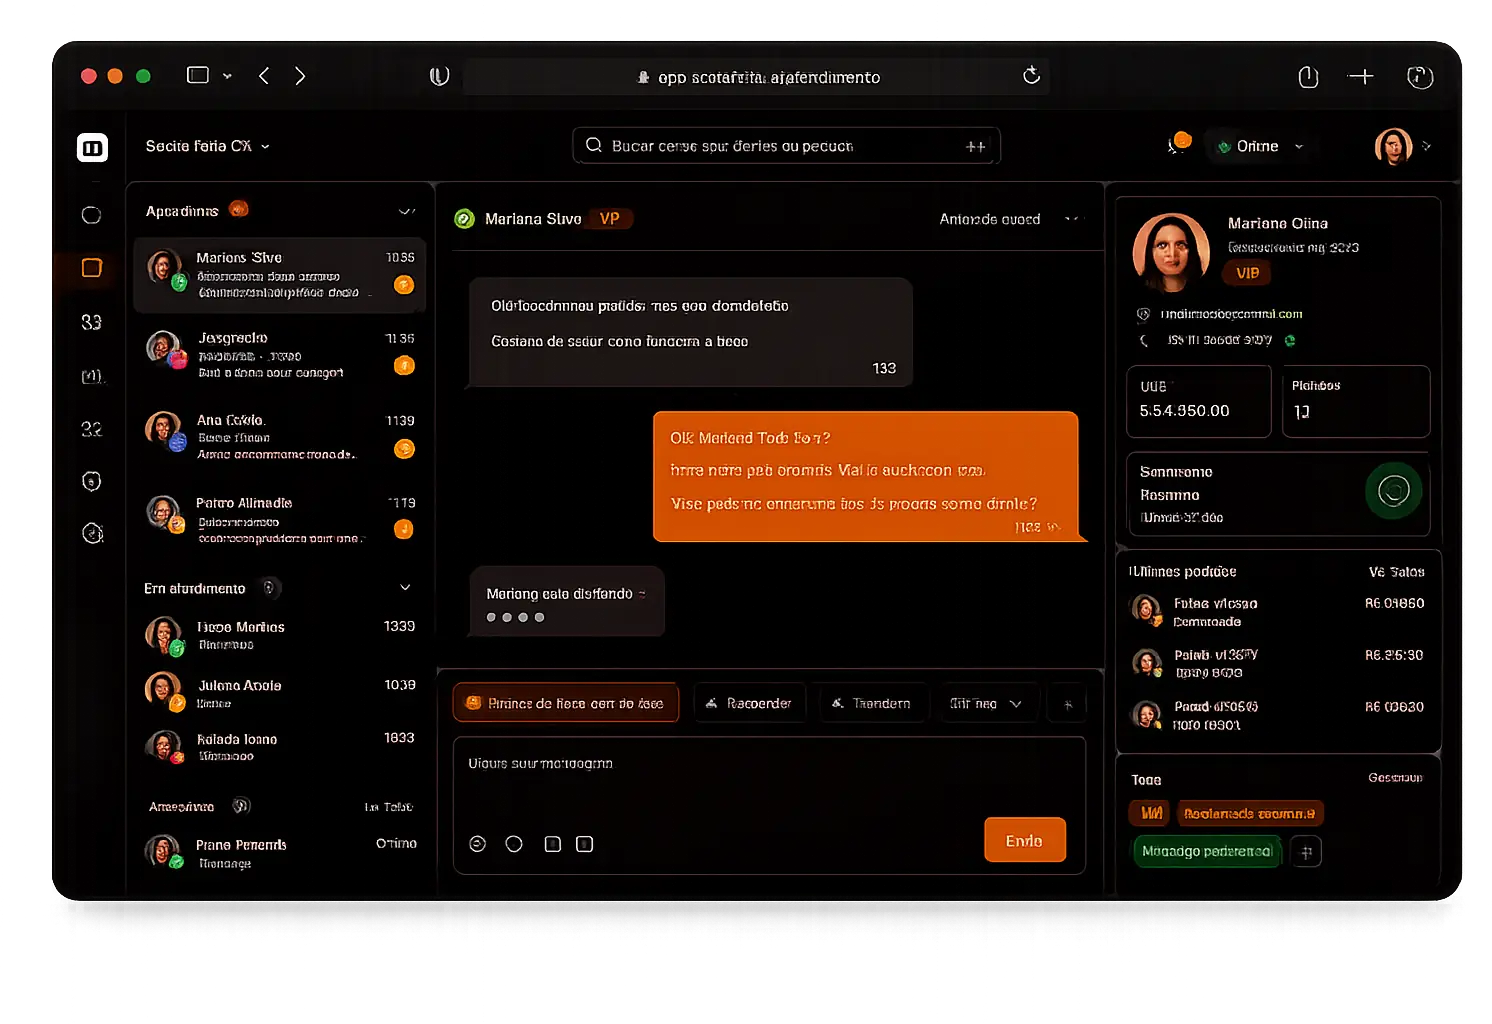Click the browser address bar
The height and width of the screenshot is (1024, 1492).
coord(758,77)
